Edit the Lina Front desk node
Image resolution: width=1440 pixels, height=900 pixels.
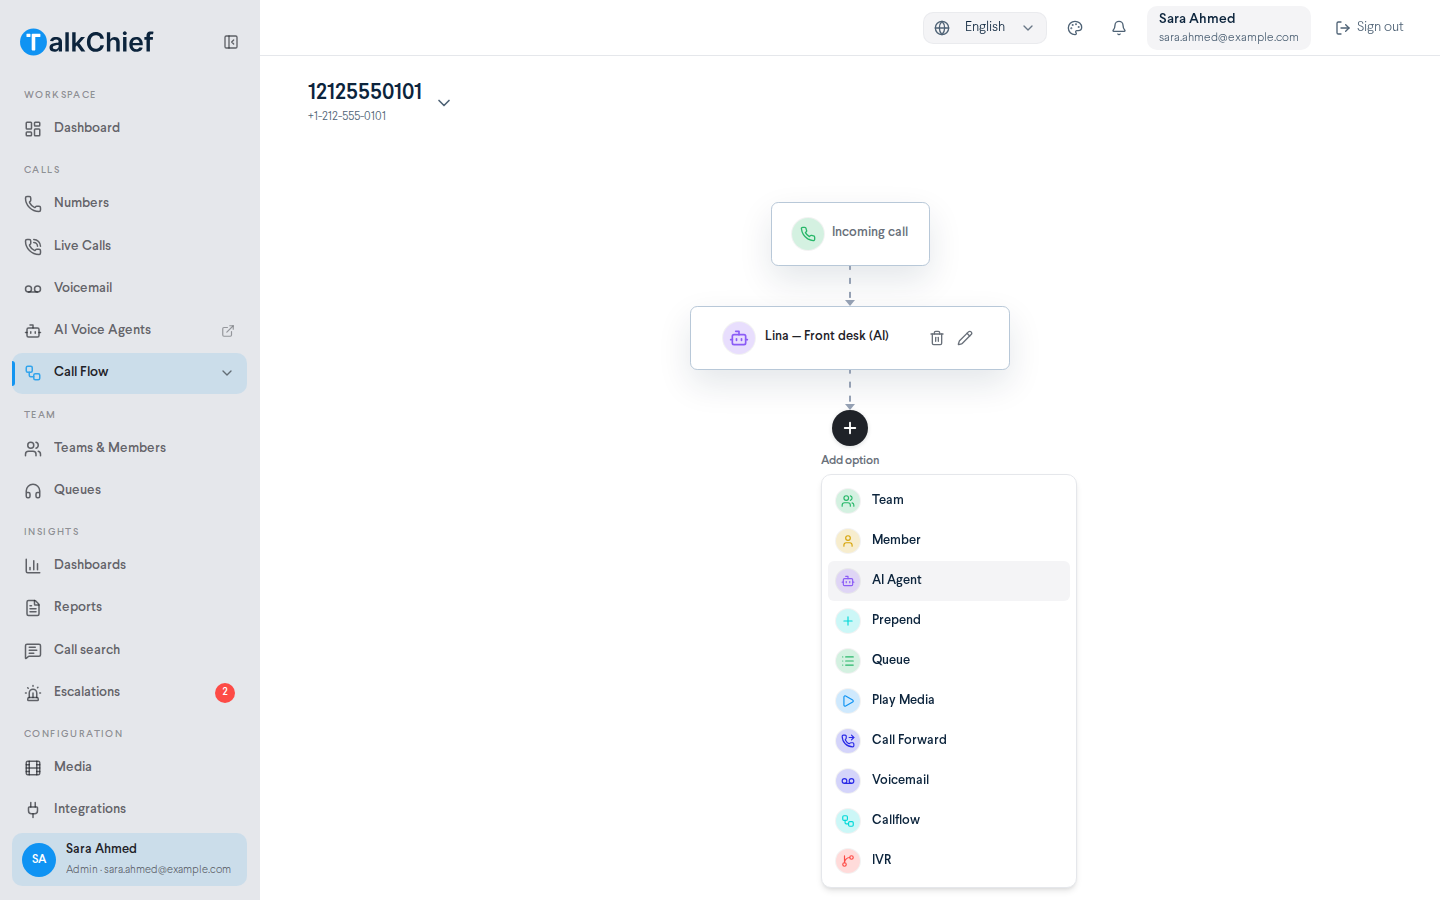(x=965, y=338)
